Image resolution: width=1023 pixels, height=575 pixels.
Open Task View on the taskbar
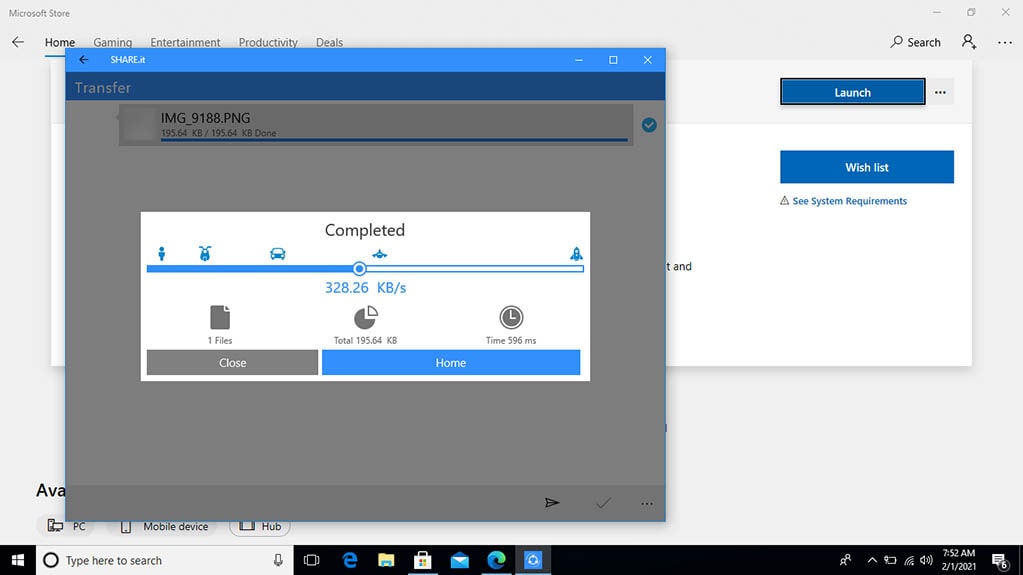[312, 560]
